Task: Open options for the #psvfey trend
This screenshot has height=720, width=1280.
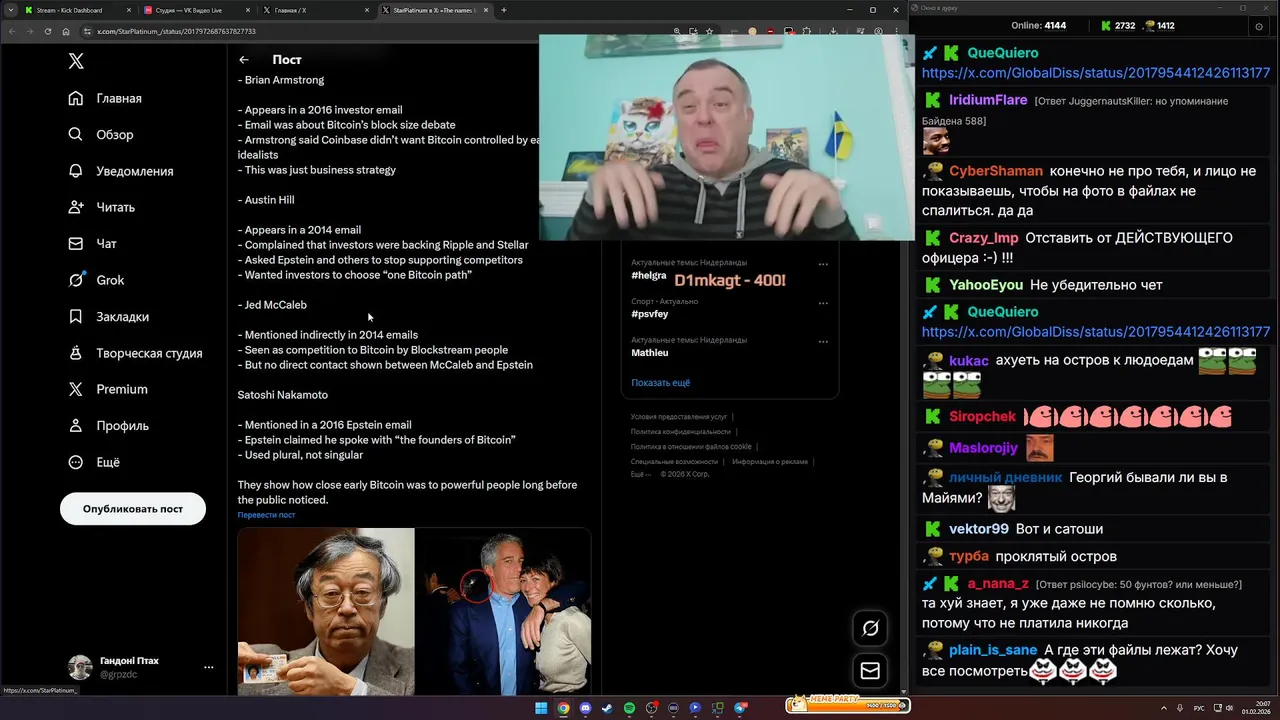Action: click(x=823, y=303)
